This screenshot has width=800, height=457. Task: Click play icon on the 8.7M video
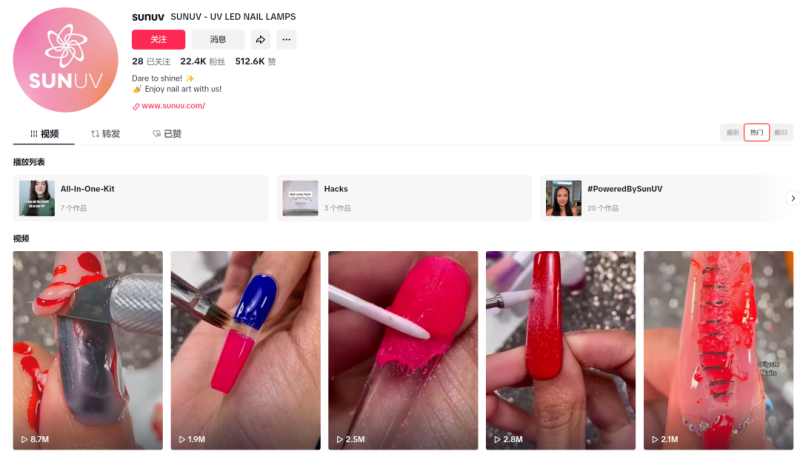tap(24, 439)
